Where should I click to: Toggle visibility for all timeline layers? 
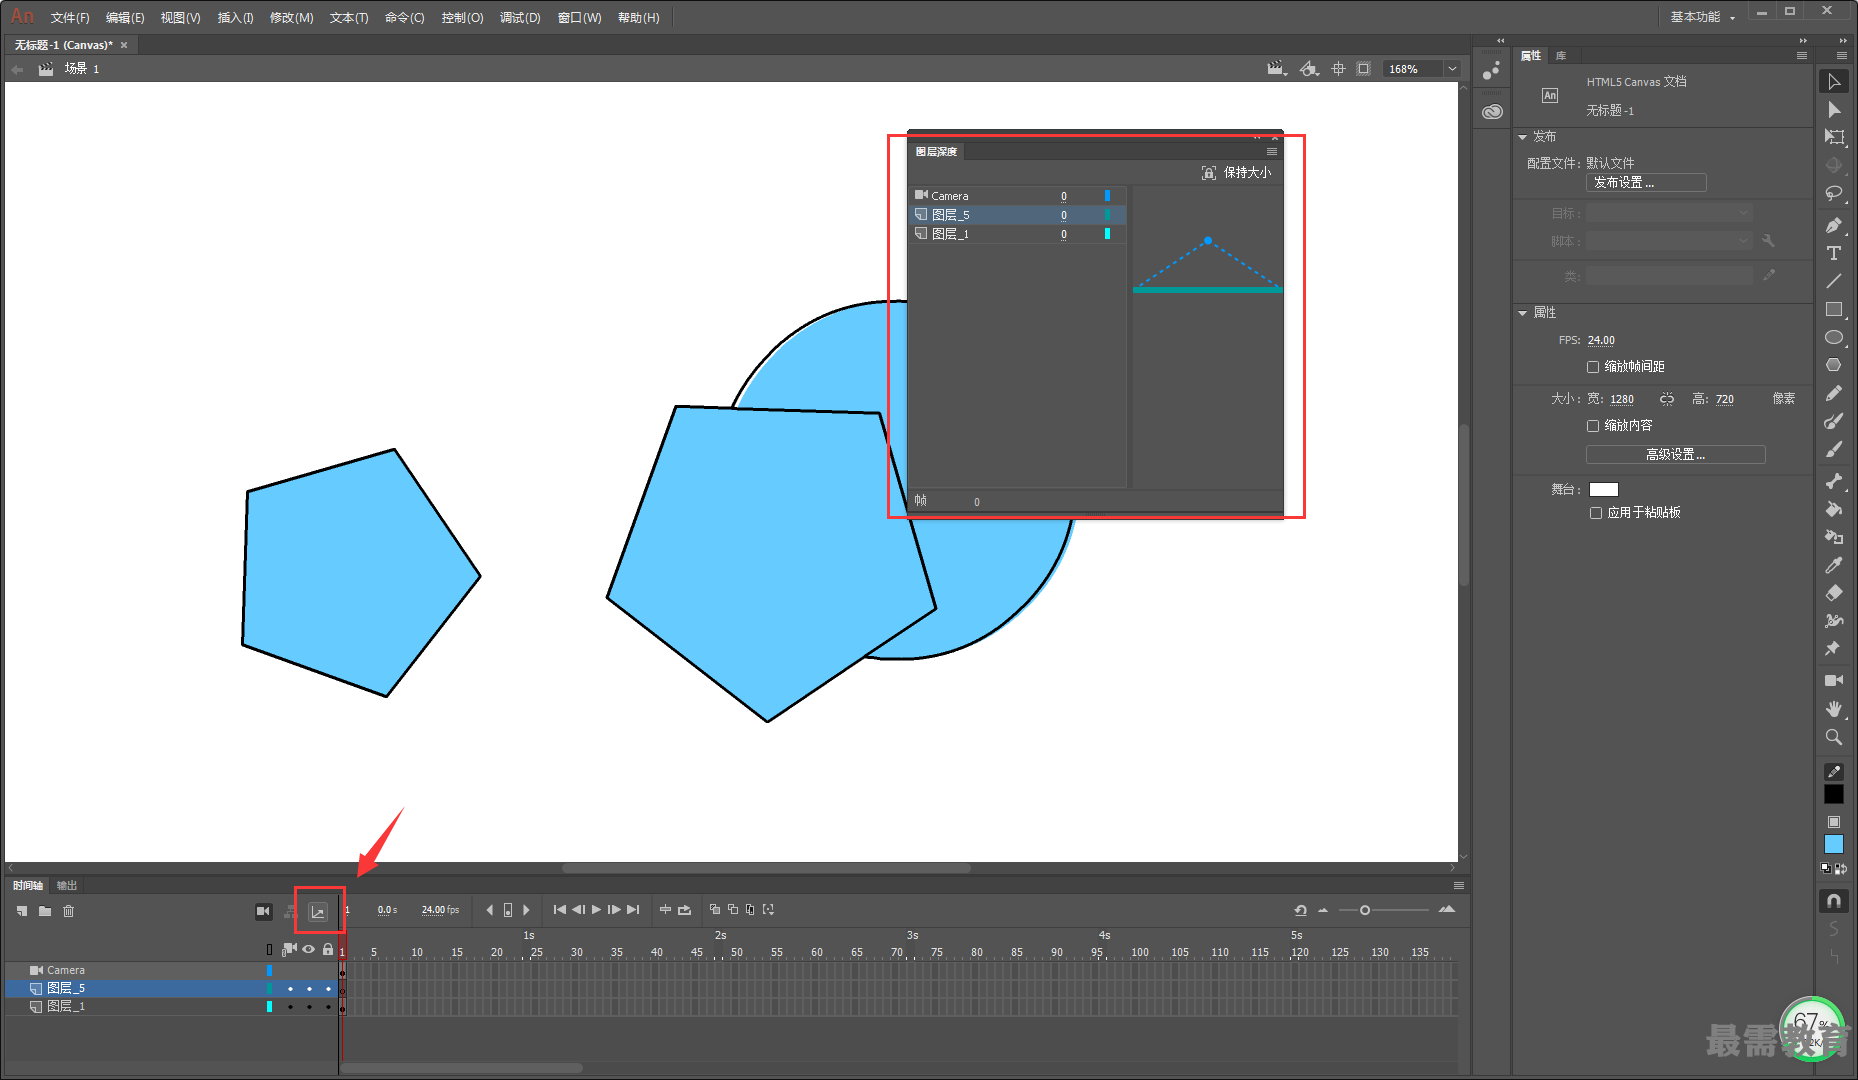tap(309, 949)
